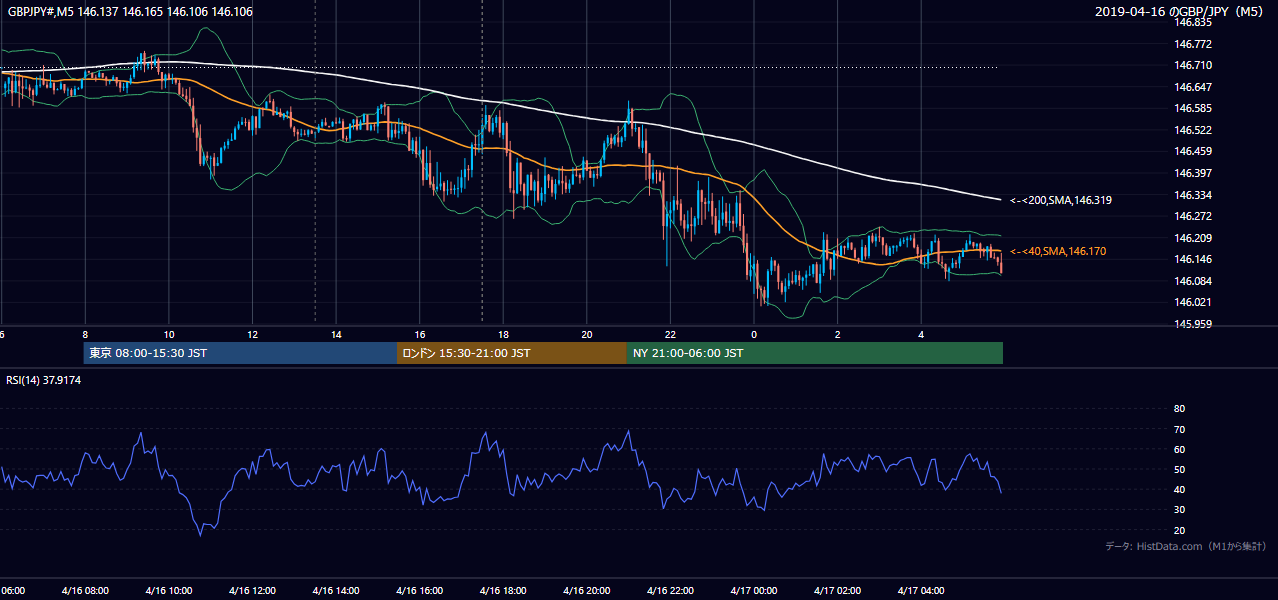Select the NY 21:00-06:00 JST session bar
The height and width of the screenshot is (600, 1278).
pyautogui.click(x=815, y=353)
